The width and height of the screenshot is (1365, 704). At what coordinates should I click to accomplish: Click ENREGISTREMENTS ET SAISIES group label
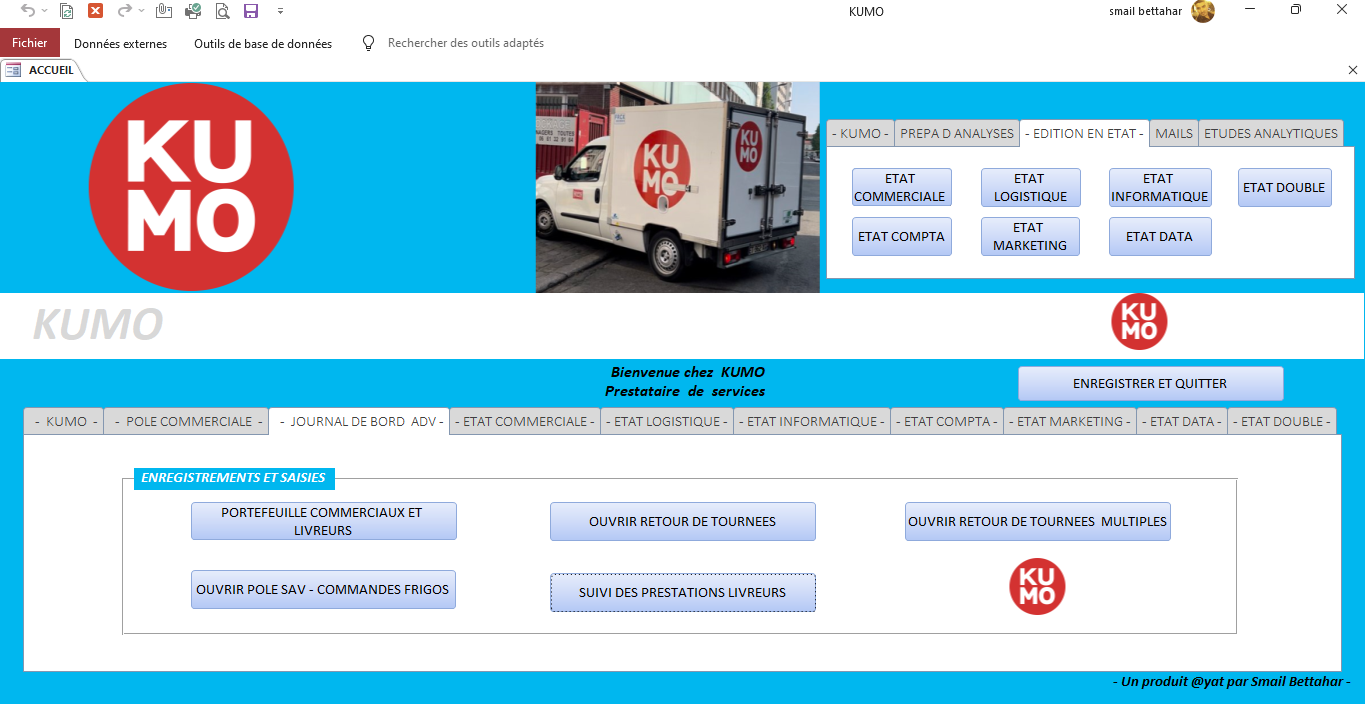pos(234,478)
